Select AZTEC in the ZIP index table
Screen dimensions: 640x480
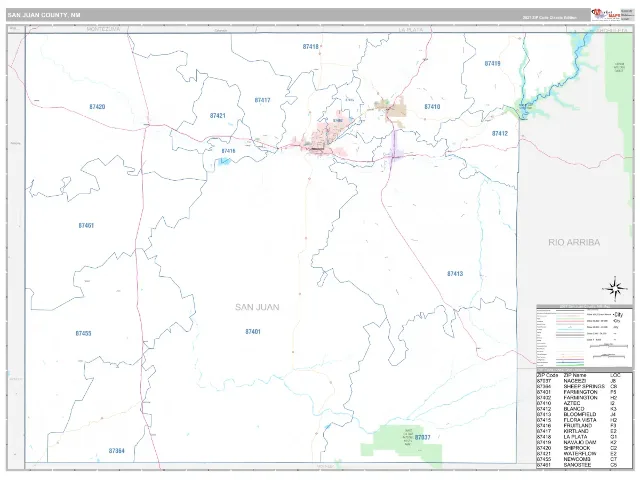click(x=572, y=403)
